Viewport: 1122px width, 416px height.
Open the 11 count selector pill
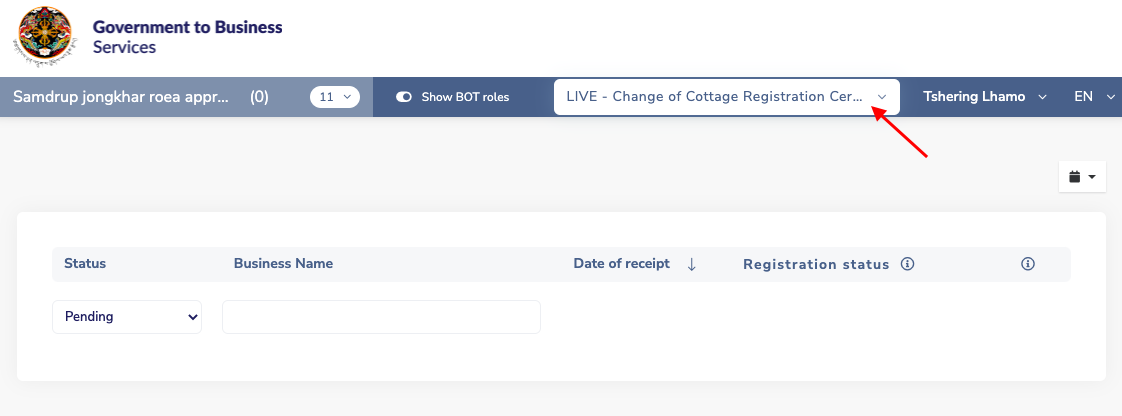[x=334, y=97]
